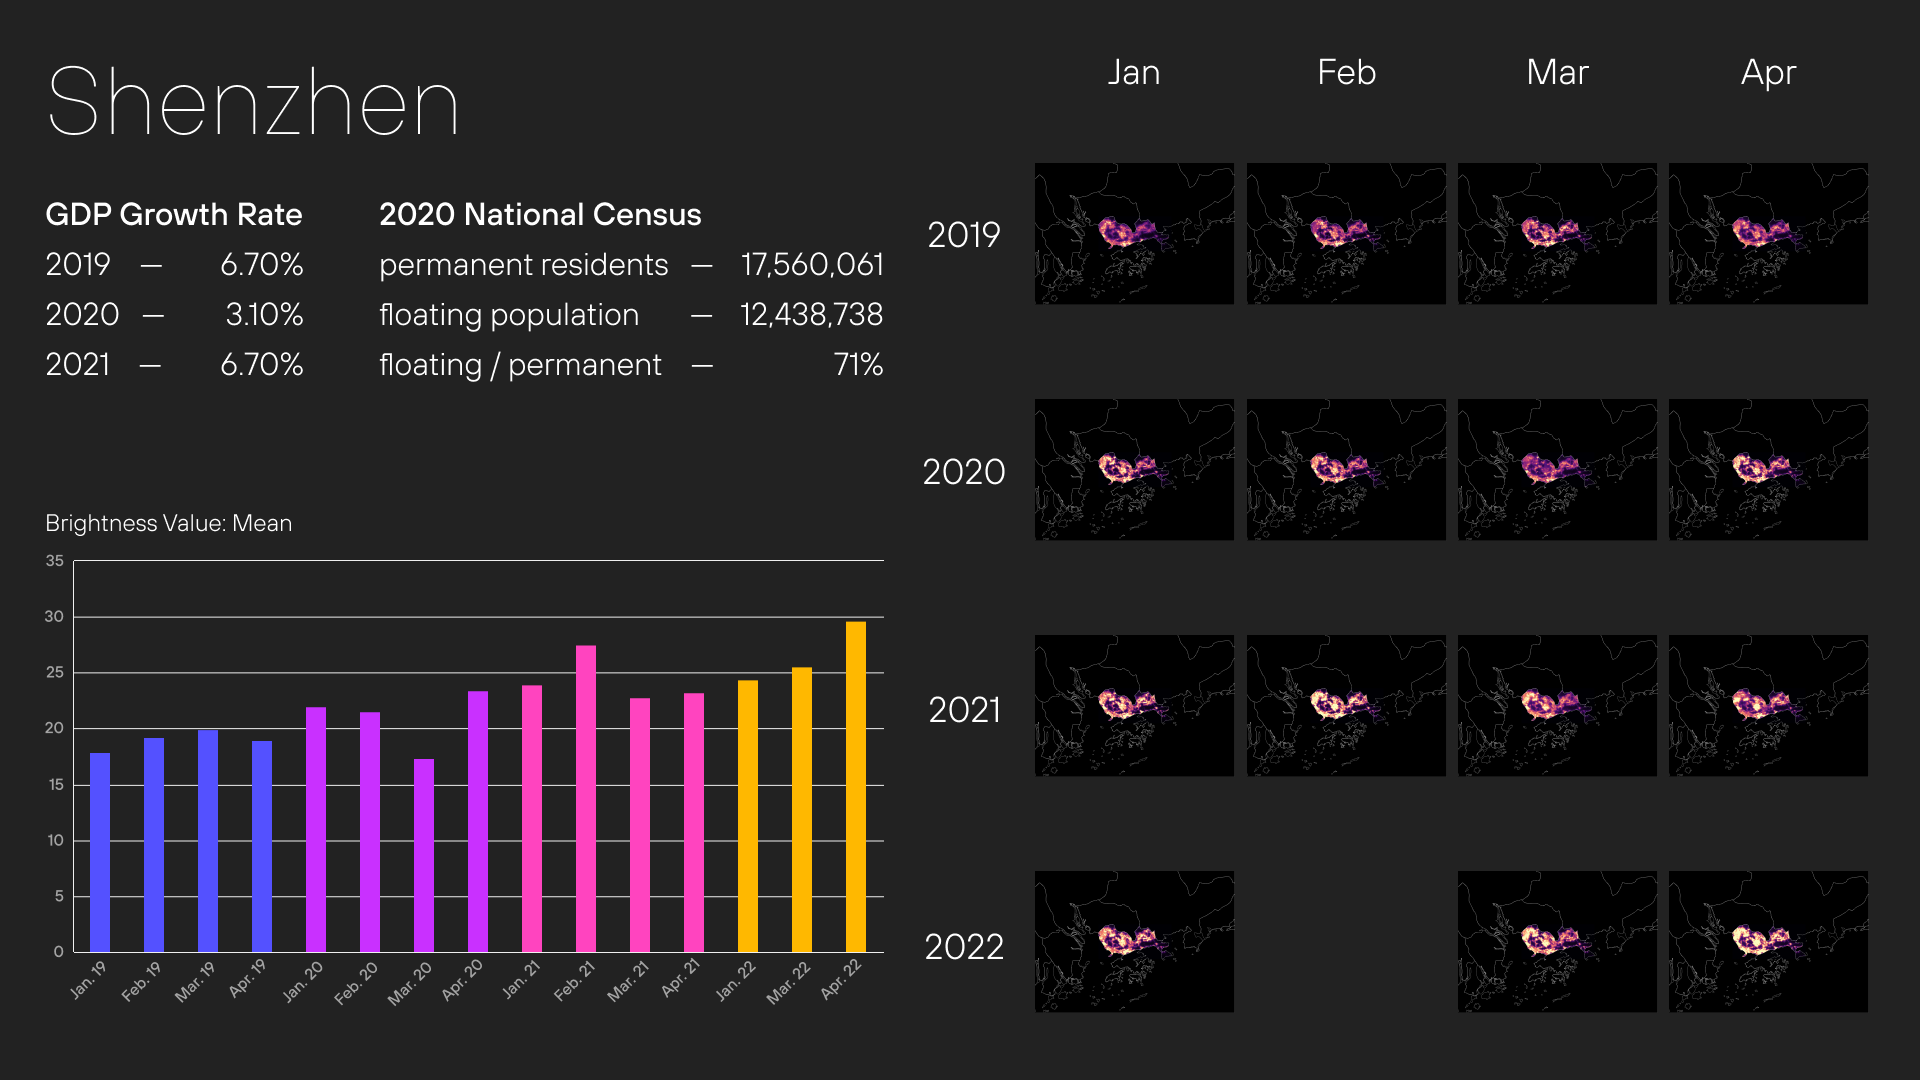The height and width of the screenshot is (1080, 1920).
Task: Select the pink Feb. 21 bar
Action: click(586, 798)
